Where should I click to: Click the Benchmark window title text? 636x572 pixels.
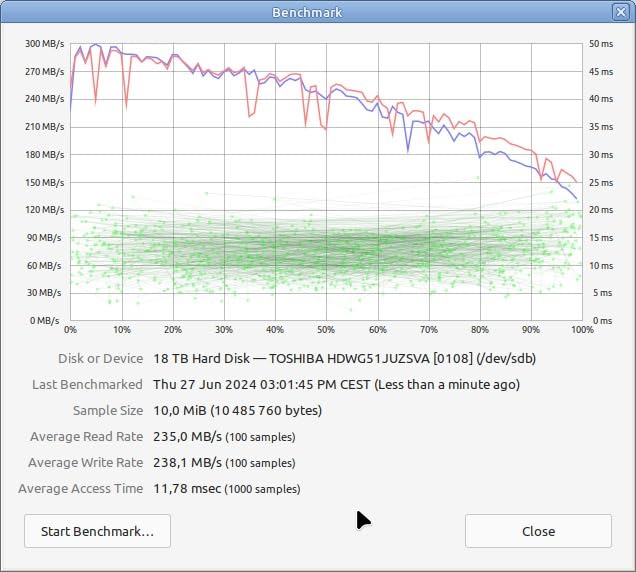tap(307, 12)
